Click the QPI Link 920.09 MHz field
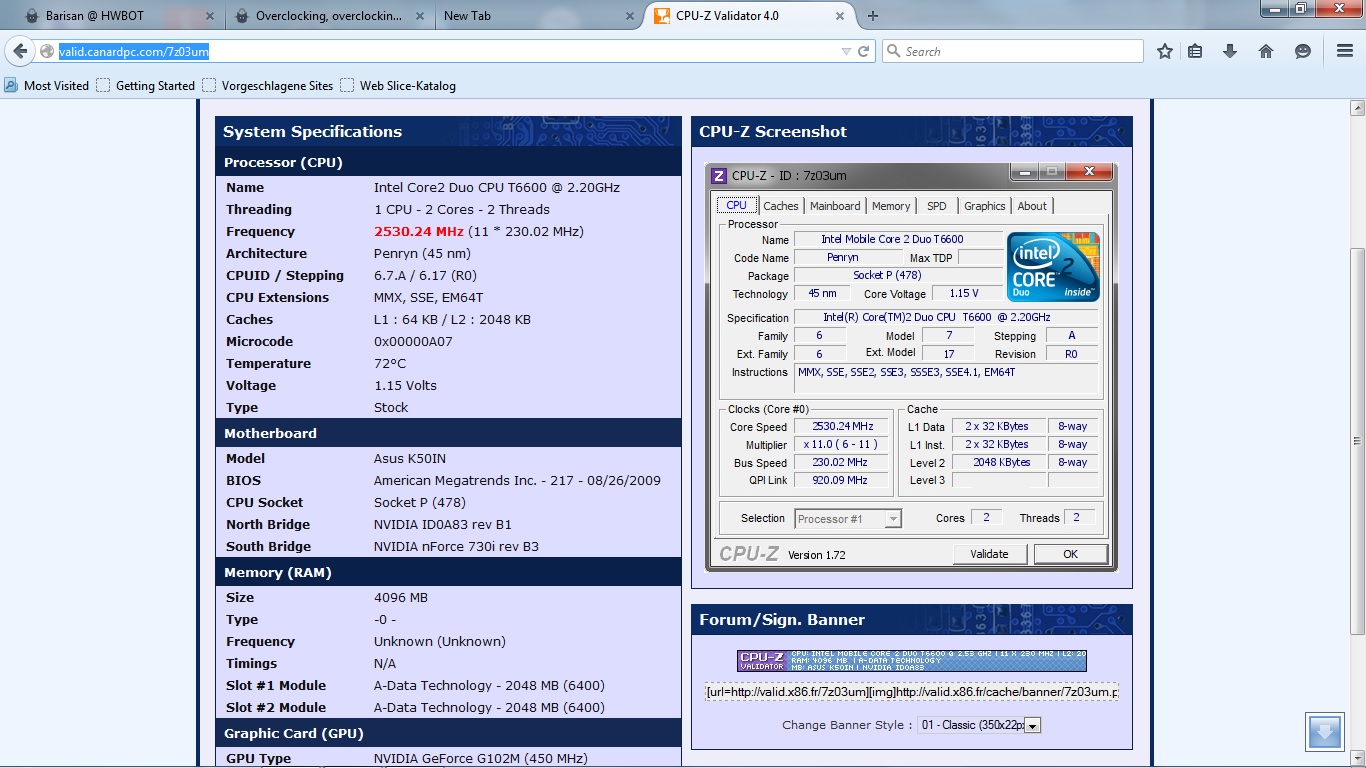 pos(842,480)
